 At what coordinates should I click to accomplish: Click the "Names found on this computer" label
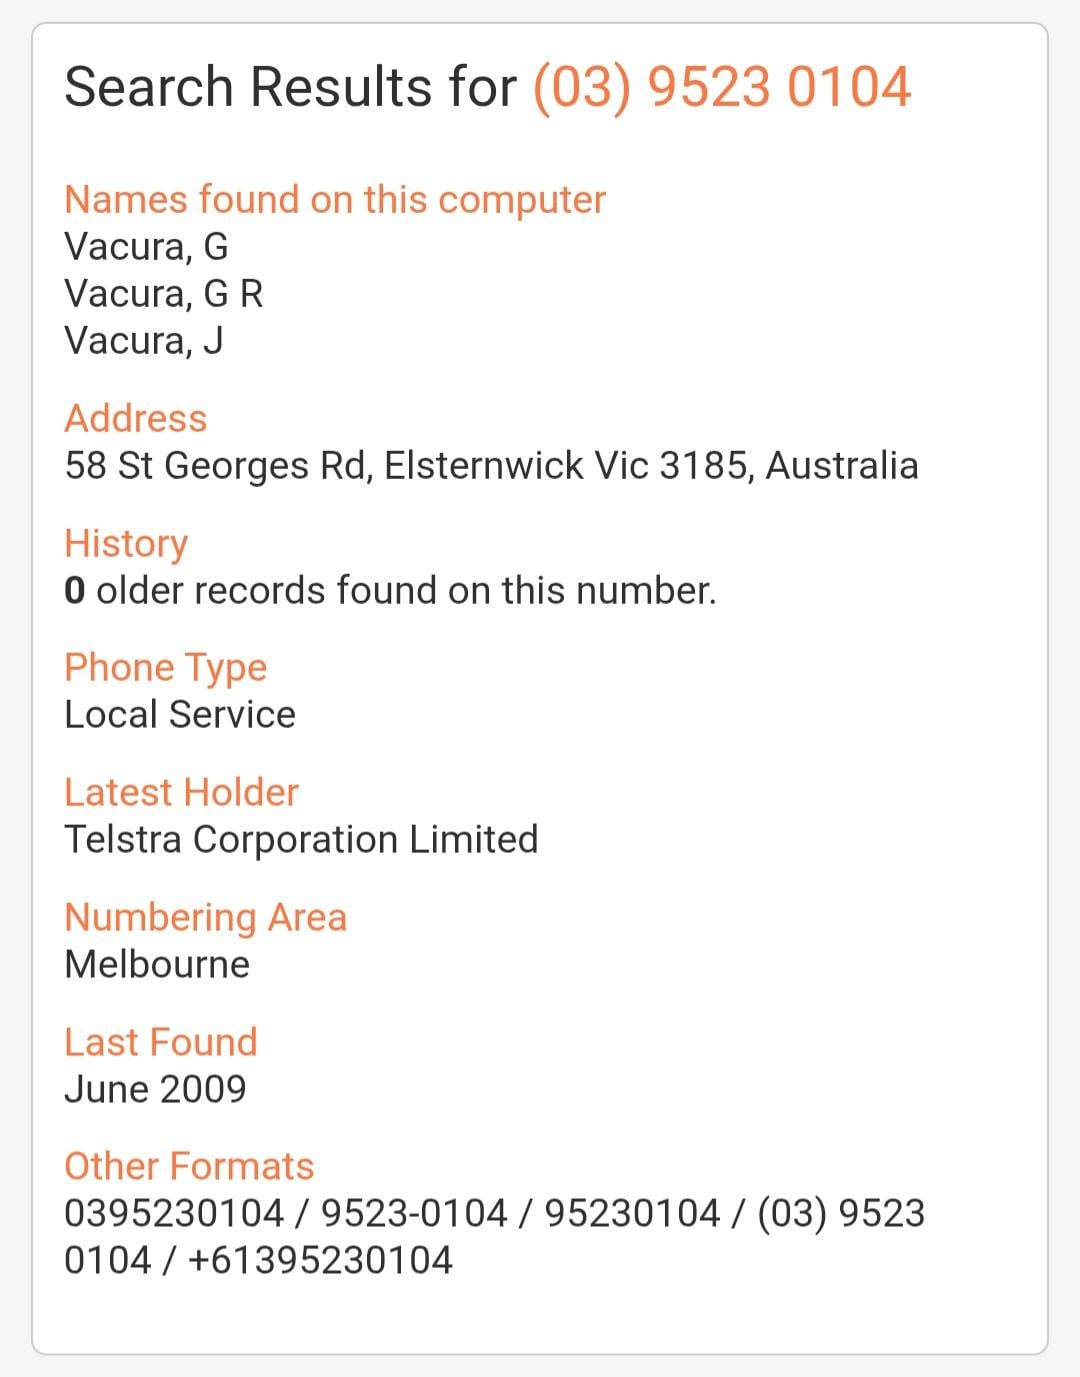(x=335, y=199)
